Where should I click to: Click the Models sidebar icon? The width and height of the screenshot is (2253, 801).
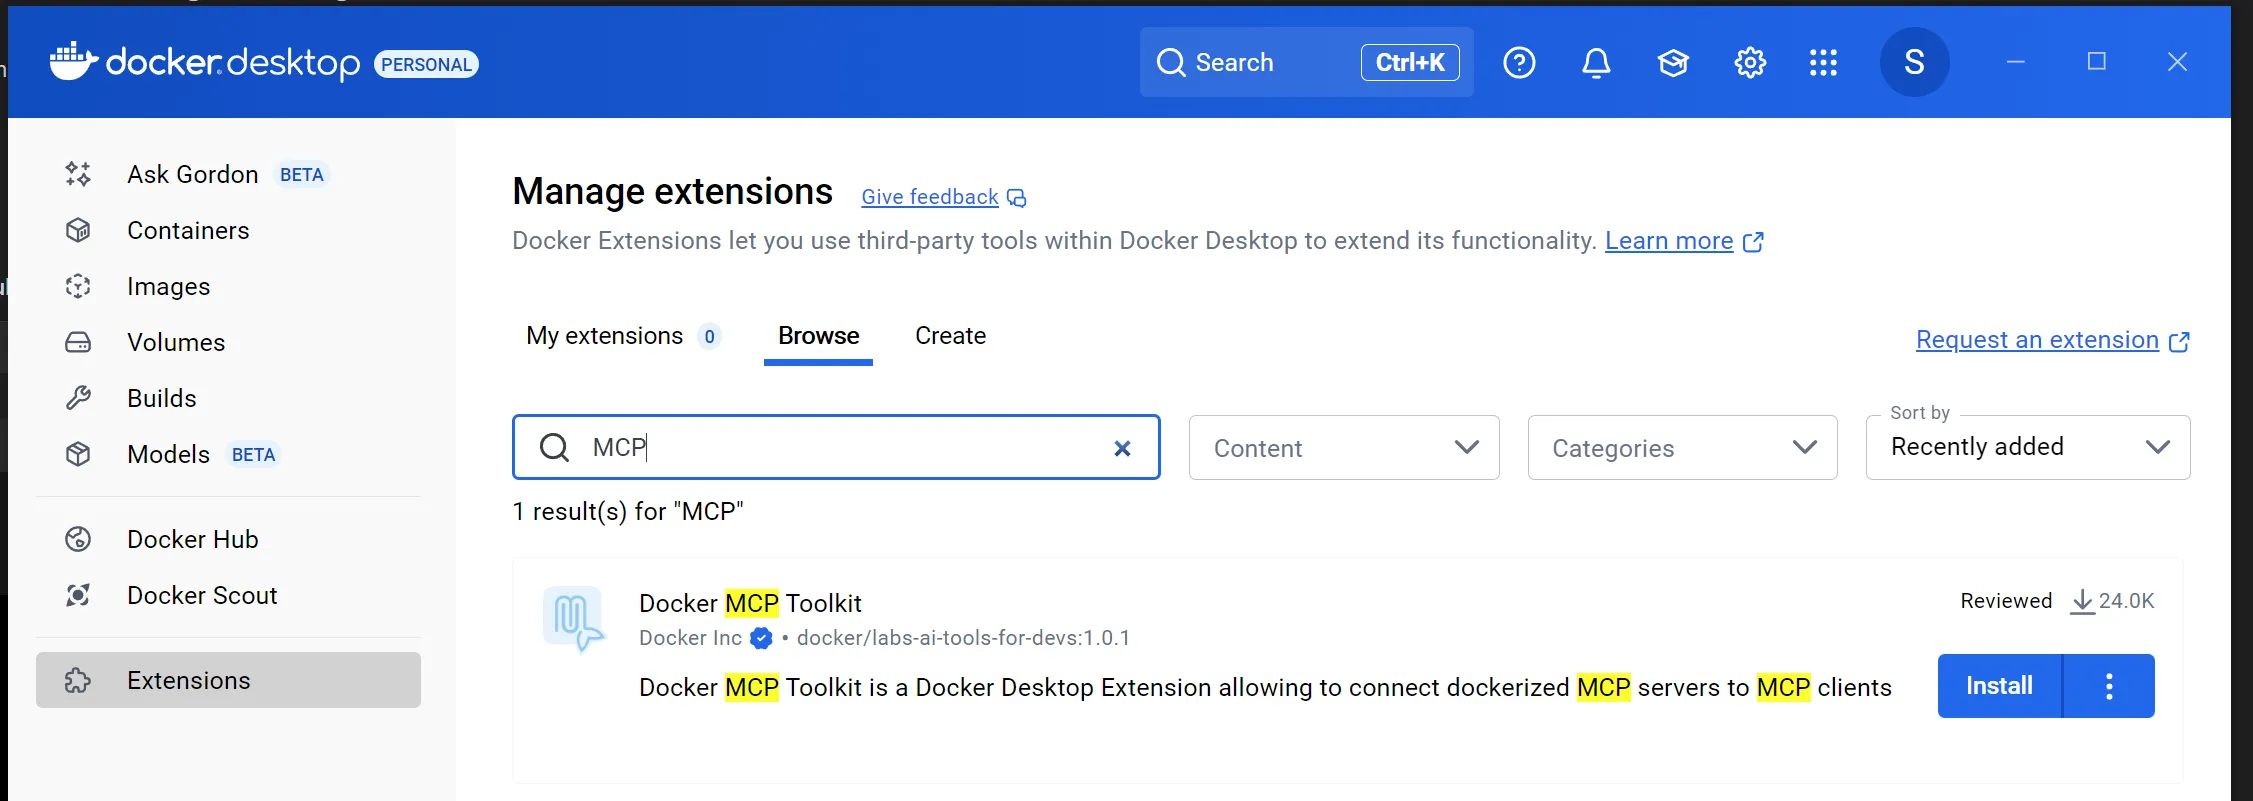[78, 454]
